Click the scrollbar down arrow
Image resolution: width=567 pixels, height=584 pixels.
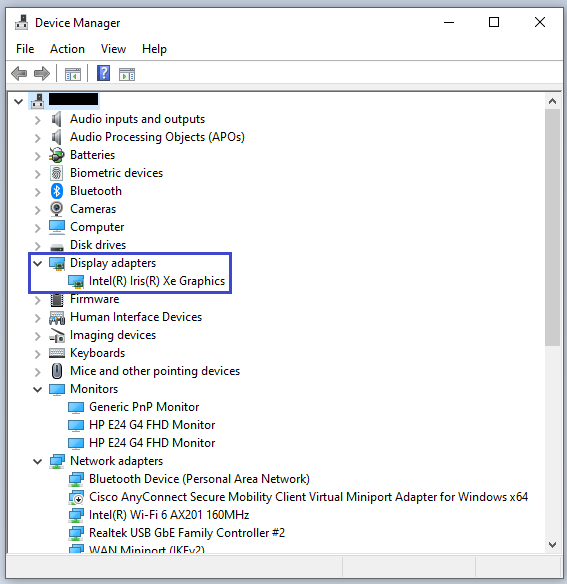coord(552,545)
